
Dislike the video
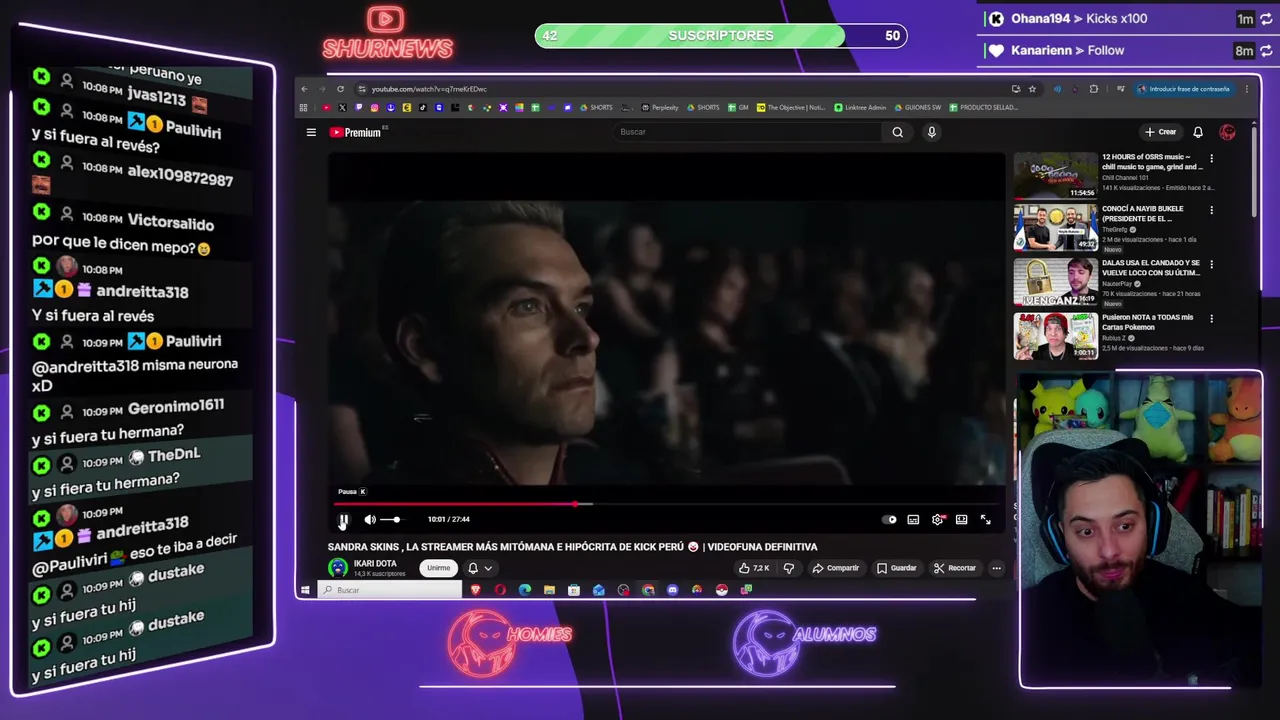pyautogui.click(x=788, y=568)
